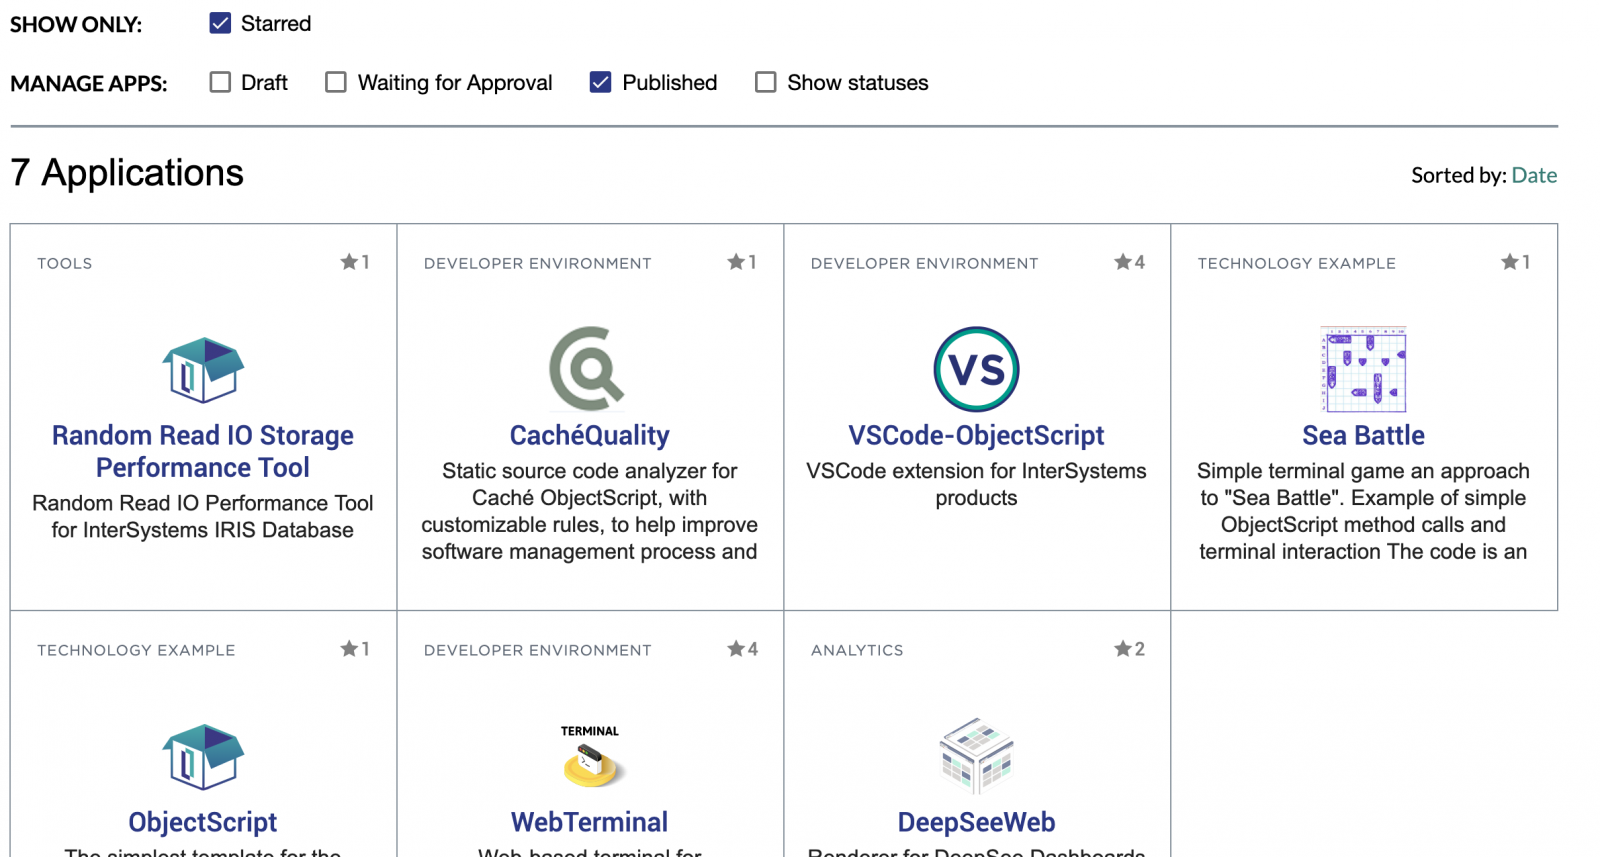
Task: Open the DeepSeeWeb title link
Action: click(976, 822)
